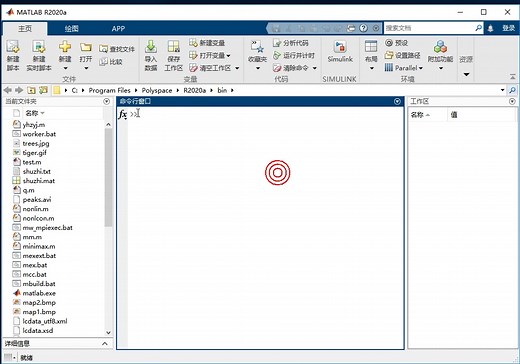
Task: Click the 新建实时脚本 (New Live Script) icon
Action: (39, 47)
